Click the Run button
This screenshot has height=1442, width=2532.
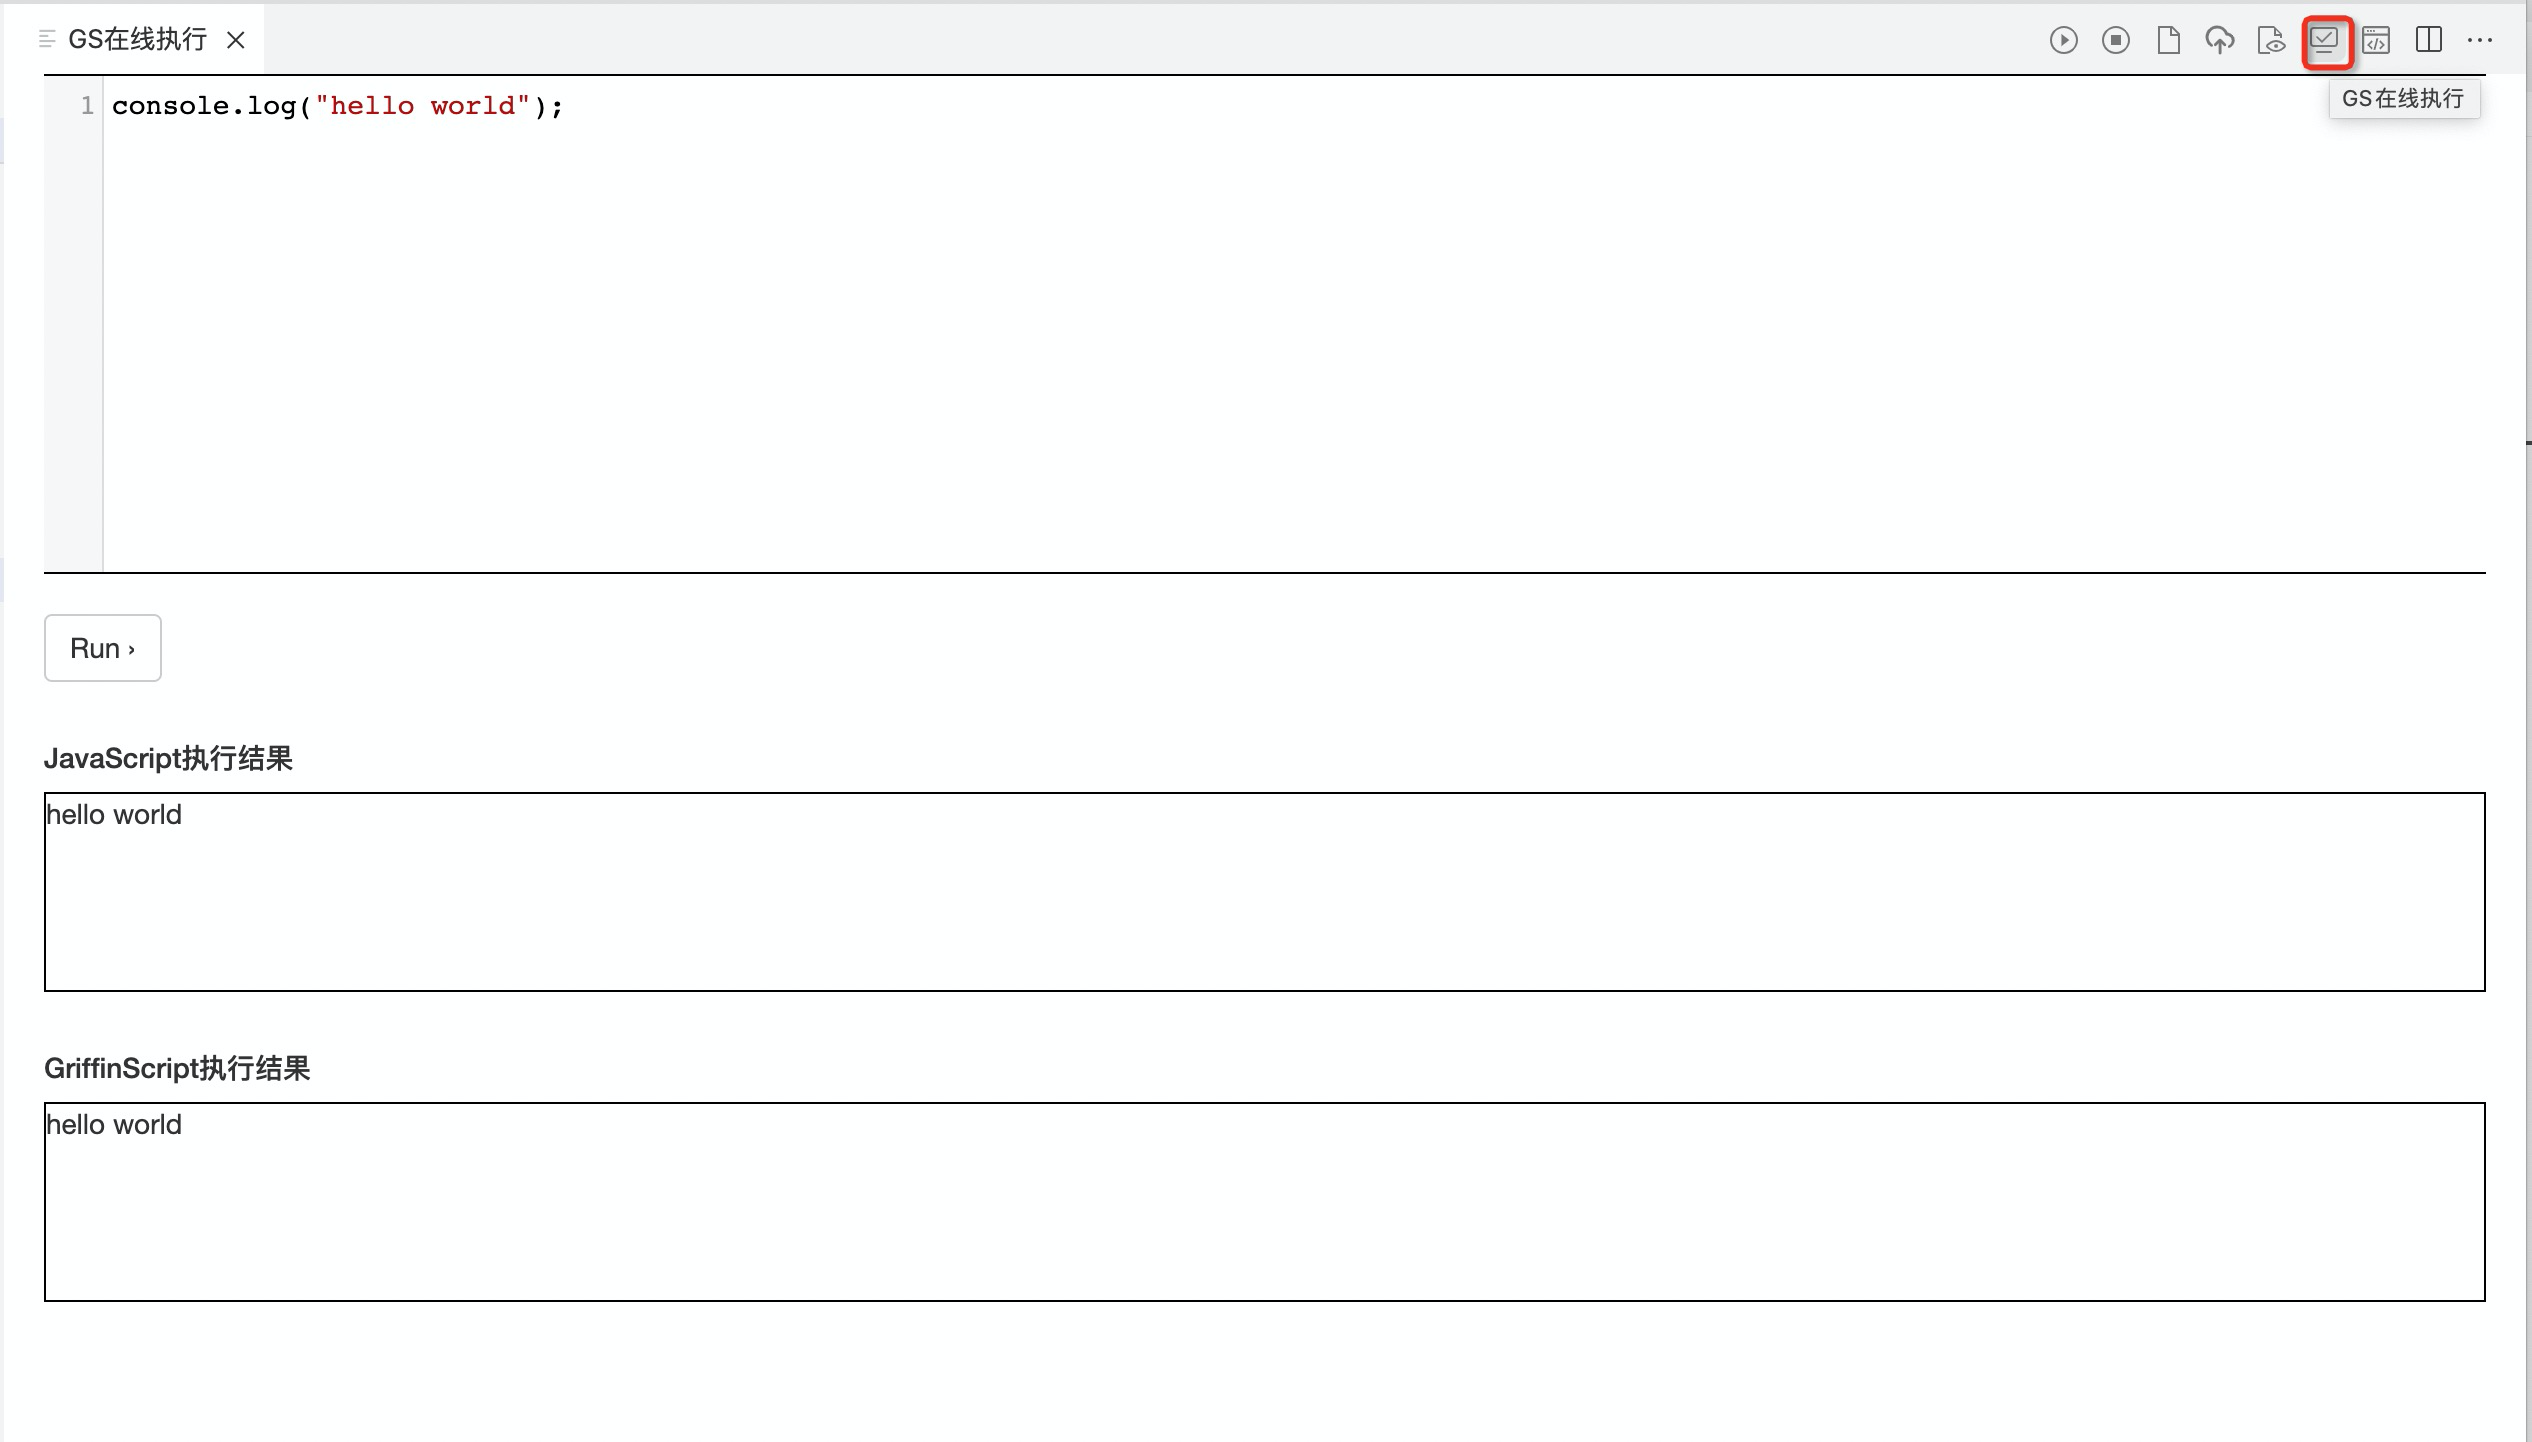[x=103, y=648]
